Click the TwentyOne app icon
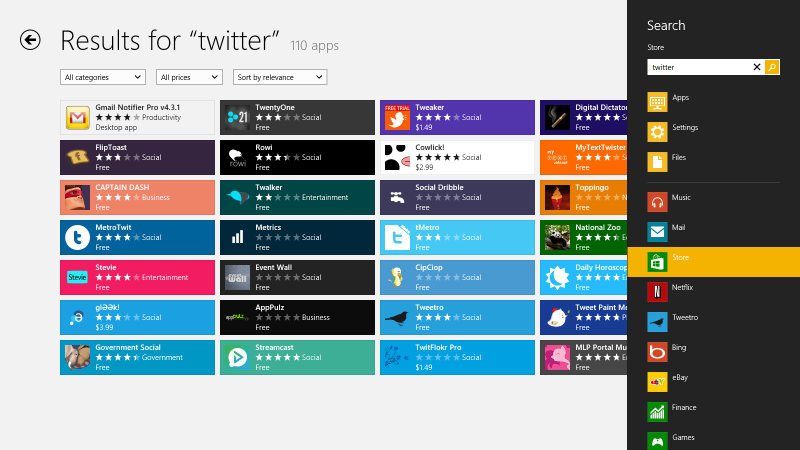Screen dimensions: 800x450 coord(237,117)
